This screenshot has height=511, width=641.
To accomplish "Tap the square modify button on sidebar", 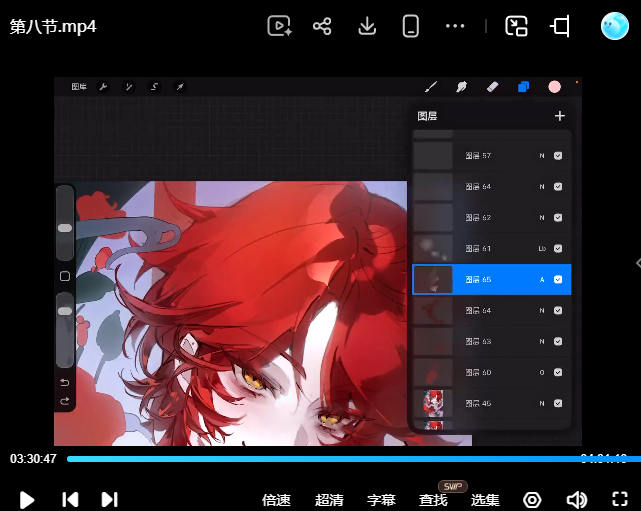I will tap(65, 276).
